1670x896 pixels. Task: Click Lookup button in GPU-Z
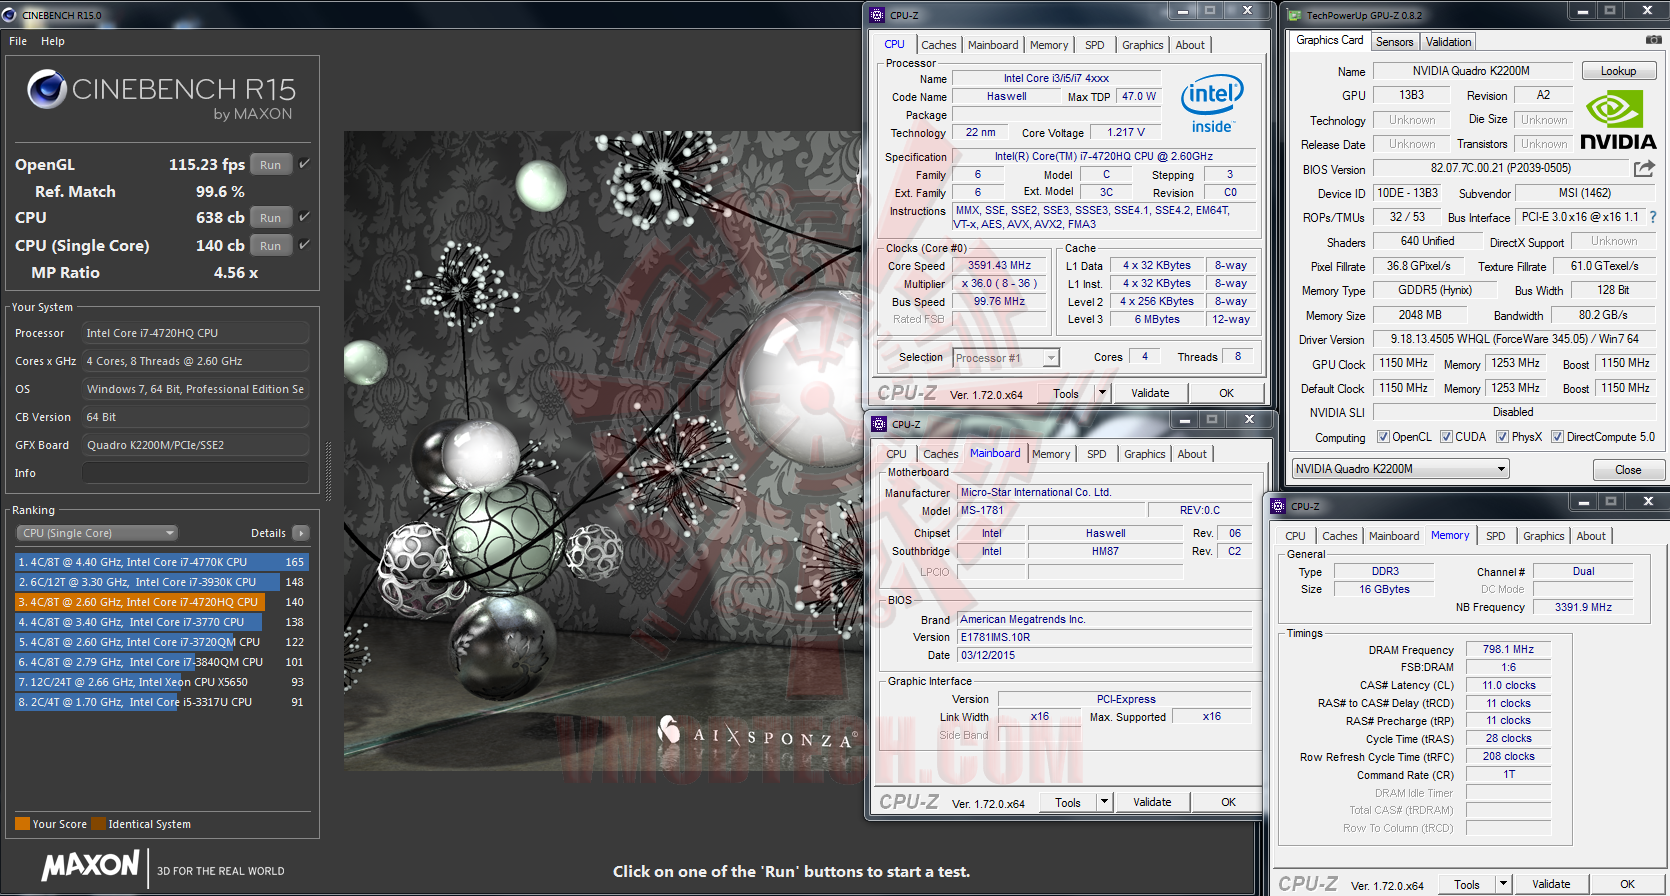tap(1618, 71)
